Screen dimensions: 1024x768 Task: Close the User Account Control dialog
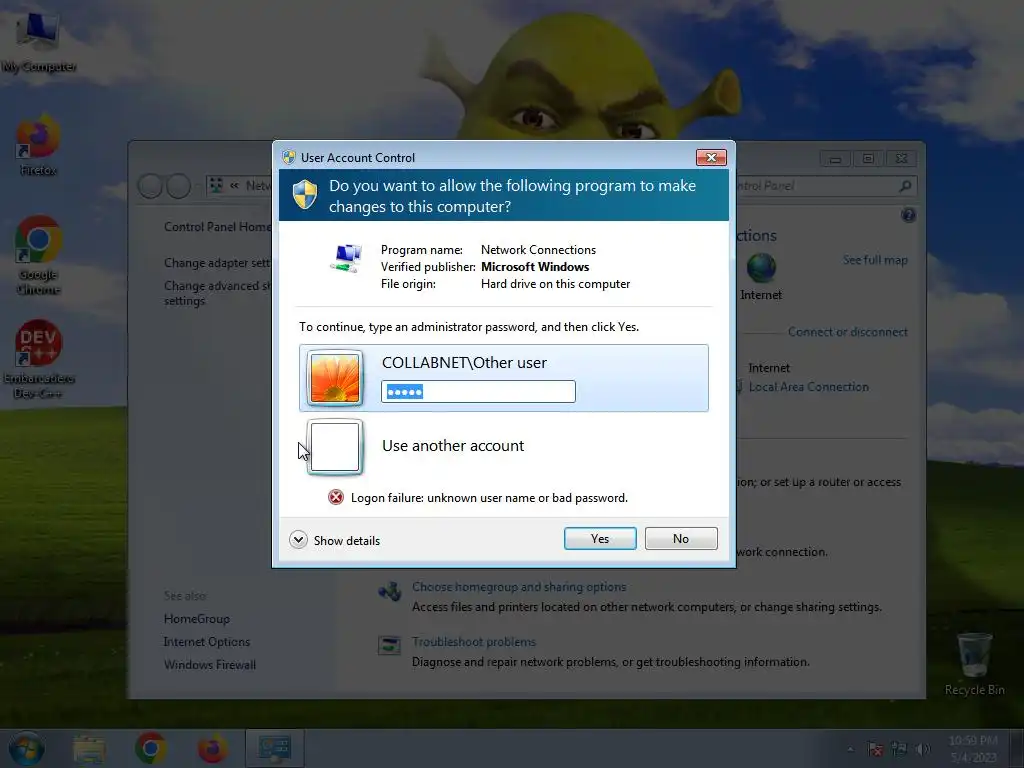(711, 157)
